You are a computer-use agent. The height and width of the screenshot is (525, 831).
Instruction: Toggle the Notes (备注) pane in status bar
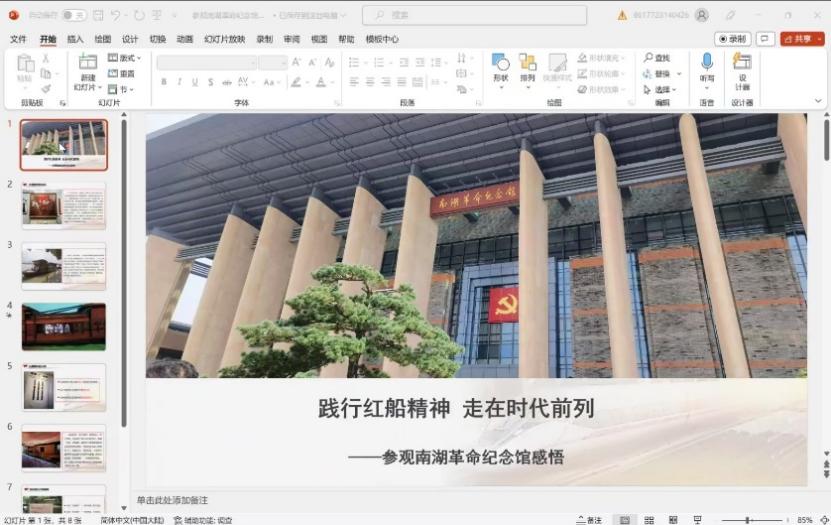590,520
